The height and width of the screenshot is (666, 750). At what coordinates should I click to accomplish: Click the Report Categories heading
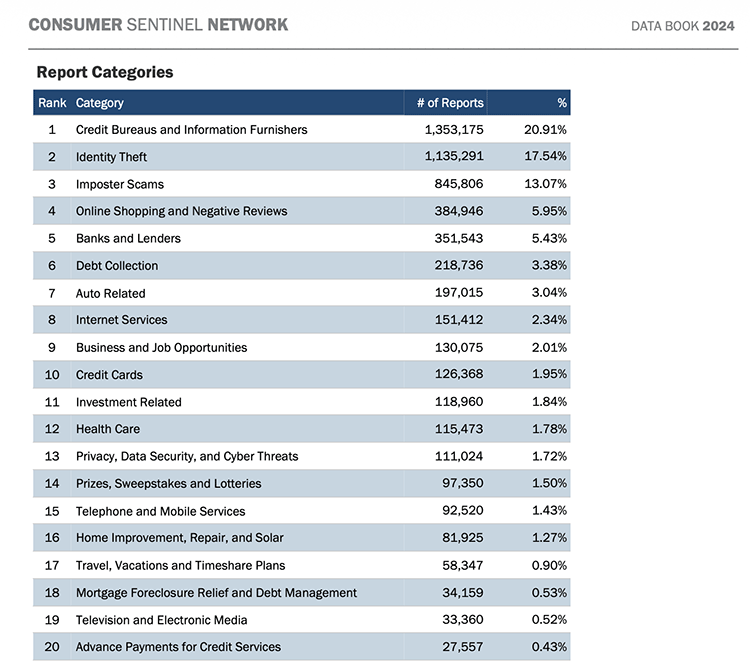coord(105,72)
